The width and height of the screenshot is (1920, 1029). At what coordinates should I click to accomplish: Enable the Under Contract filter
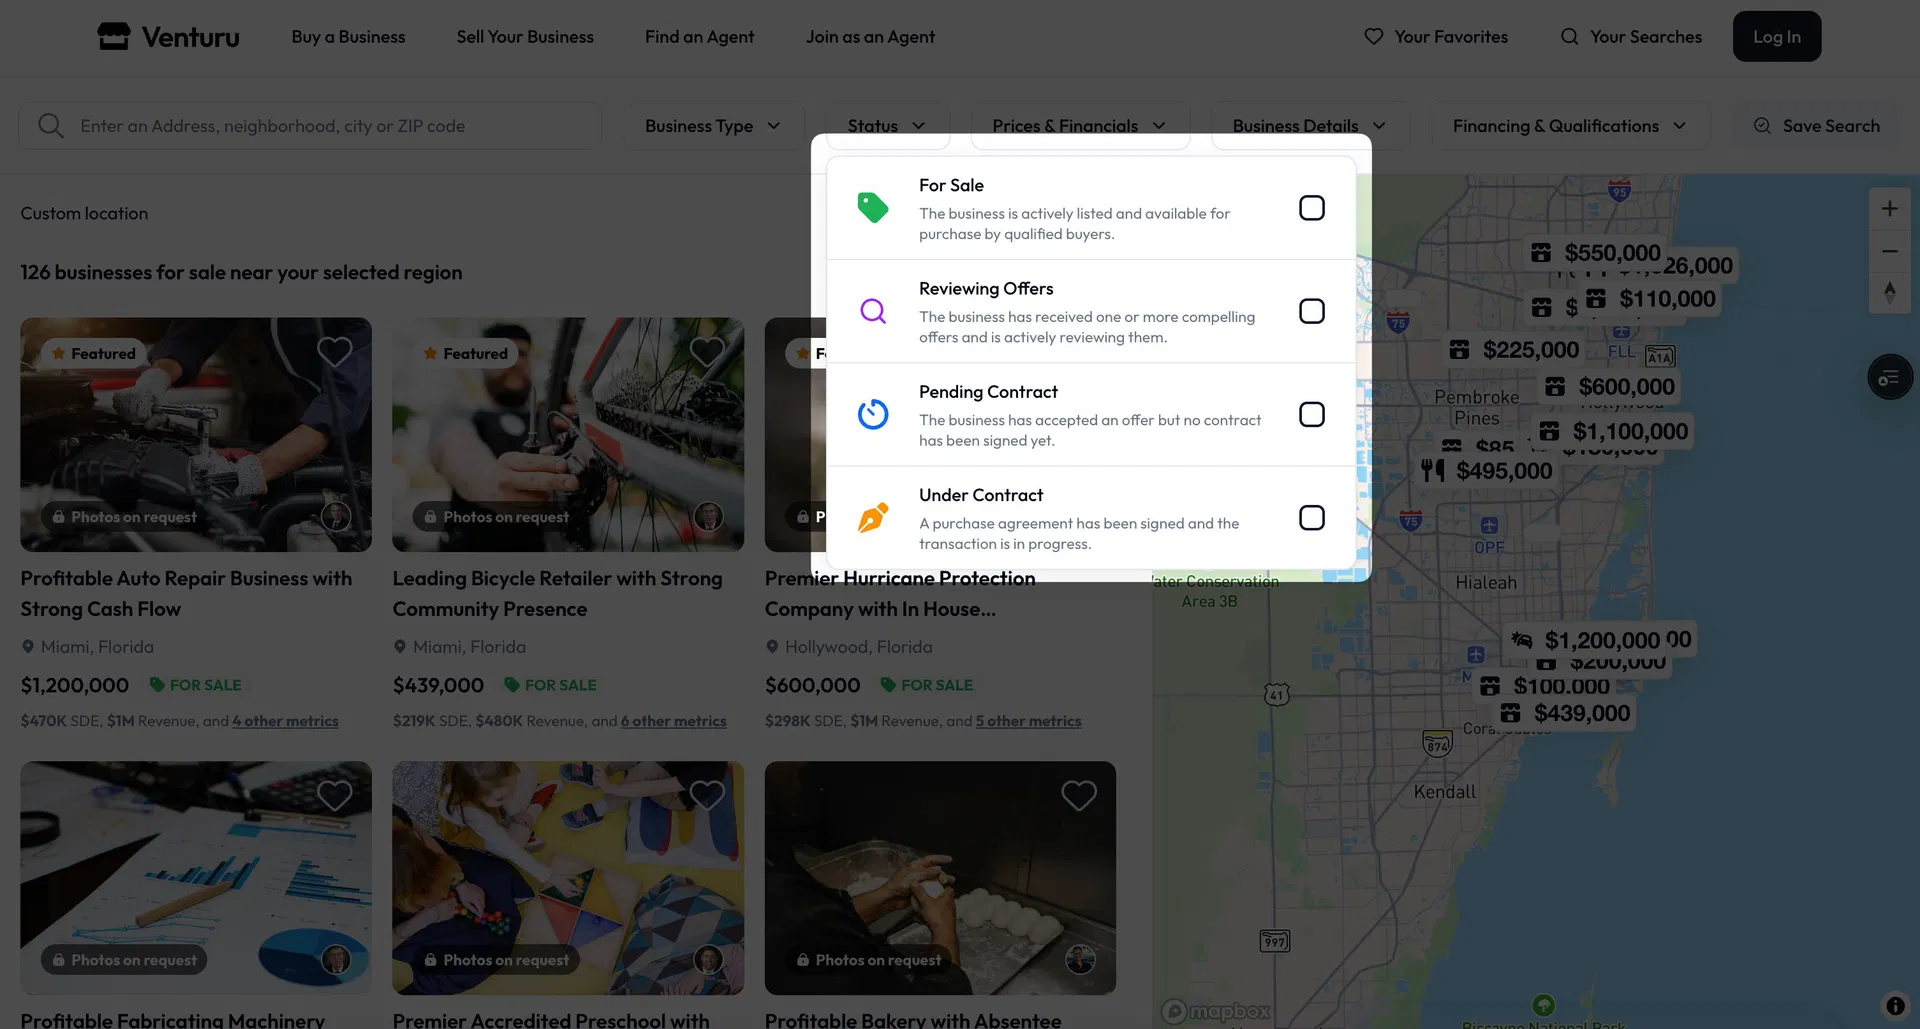(1311, 517)
